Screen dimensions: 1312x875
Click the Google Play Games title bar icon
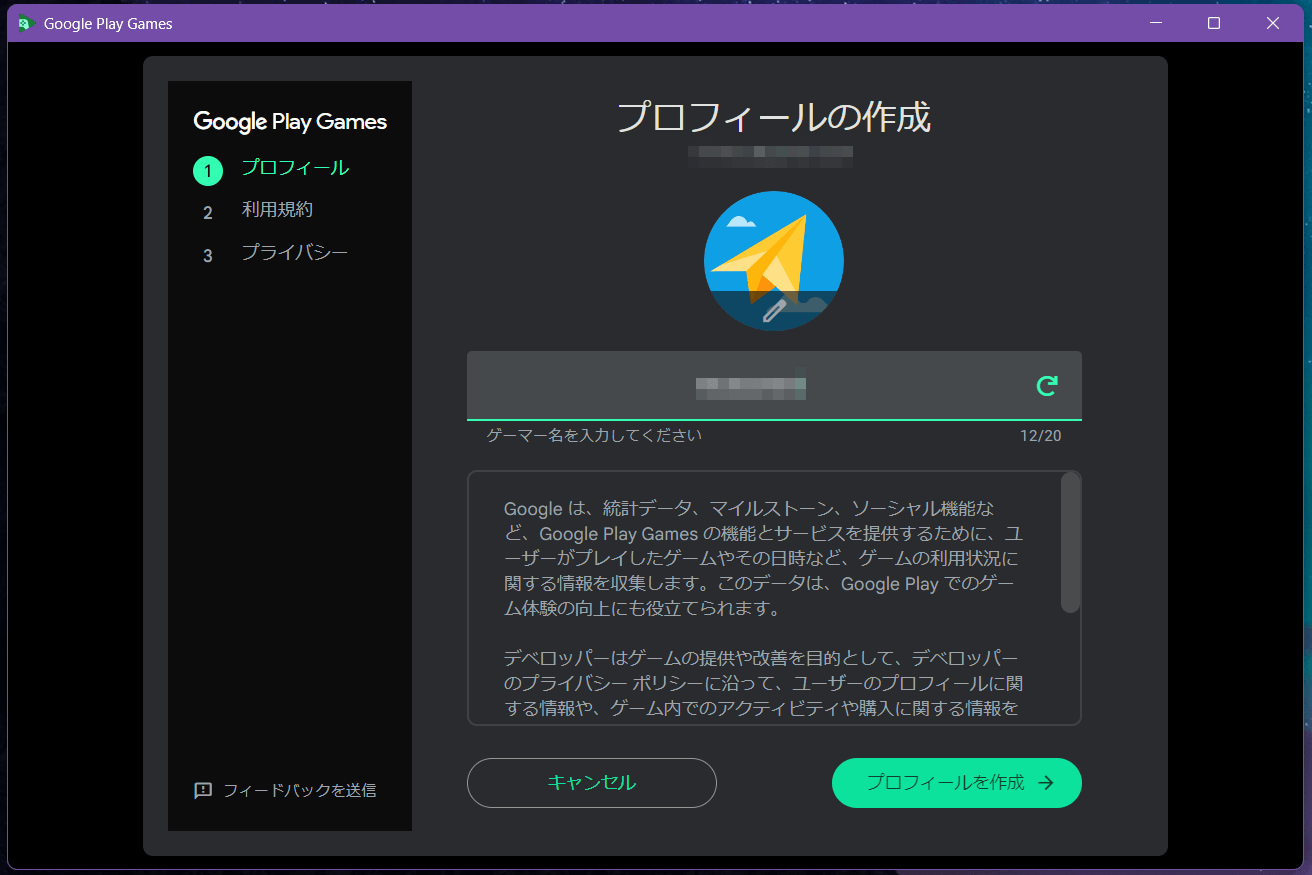(26, 23)
